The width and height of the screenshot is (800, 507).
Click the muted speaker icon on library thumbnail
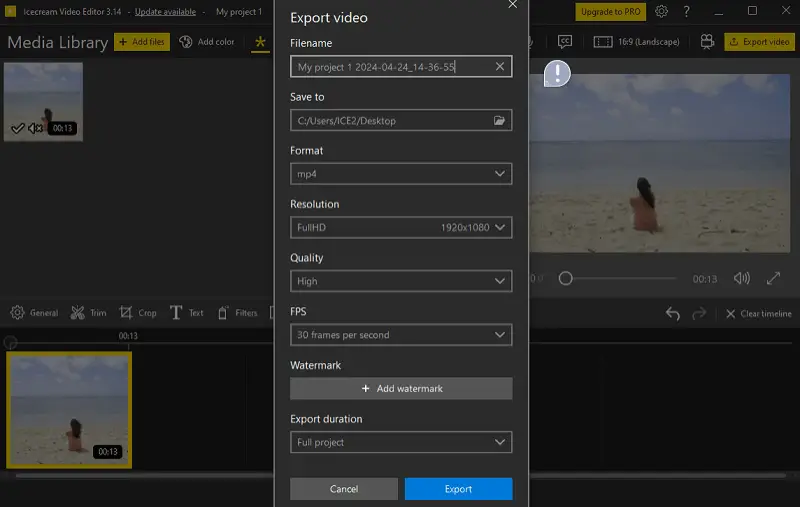pyautogui.click(x=35, y=128)
